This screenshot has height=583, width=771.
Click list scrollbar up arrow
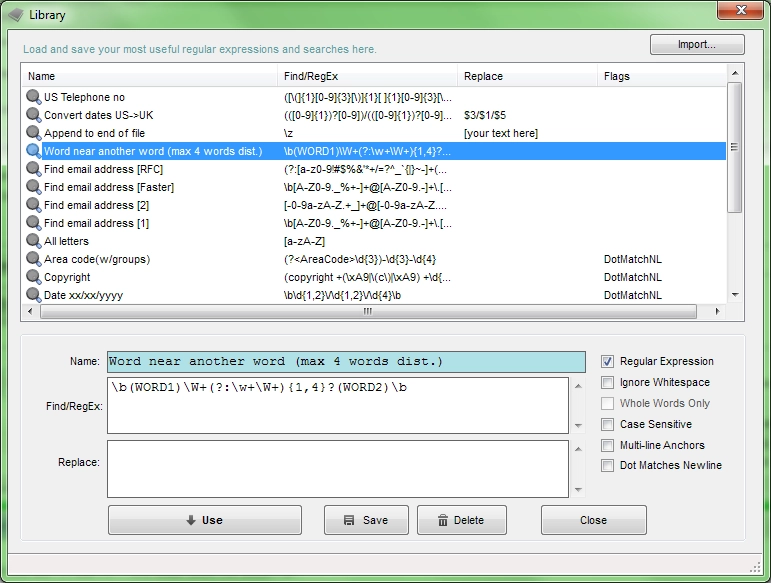[735, 73]
